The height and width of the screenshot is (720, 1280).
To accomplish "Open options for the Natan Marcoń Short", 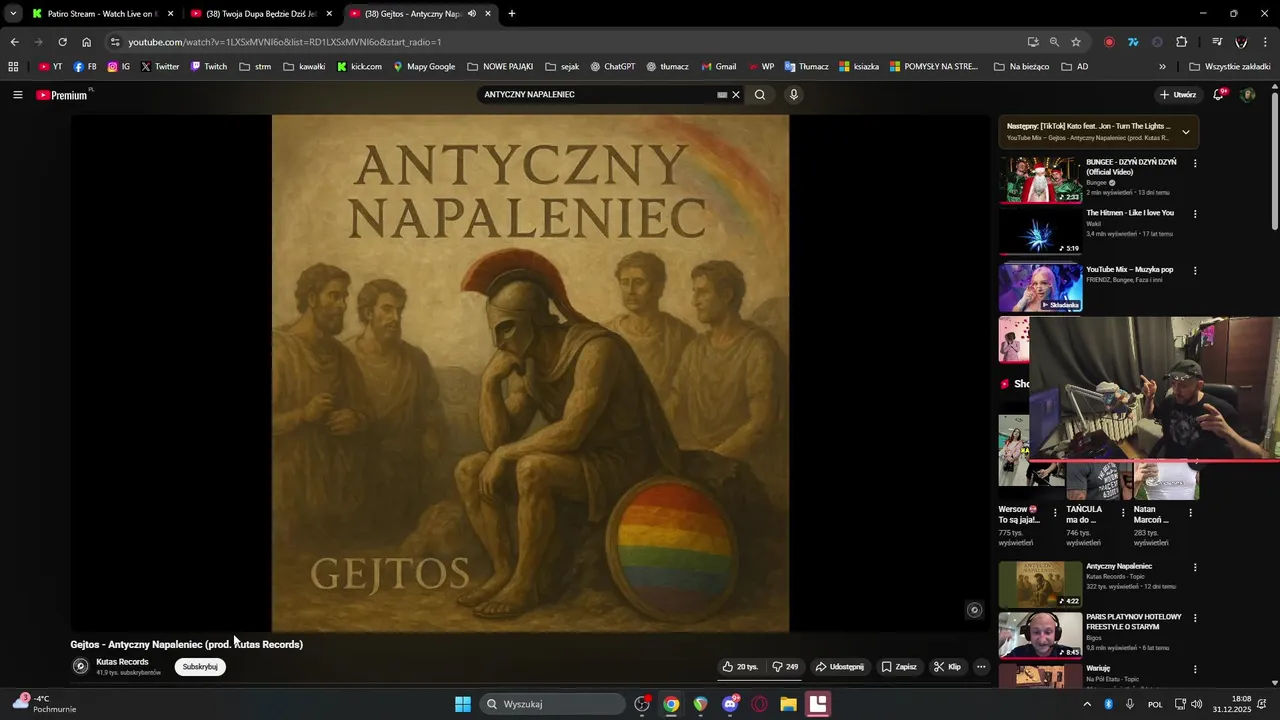I will pyautogui.click(x=1190, y=513).
